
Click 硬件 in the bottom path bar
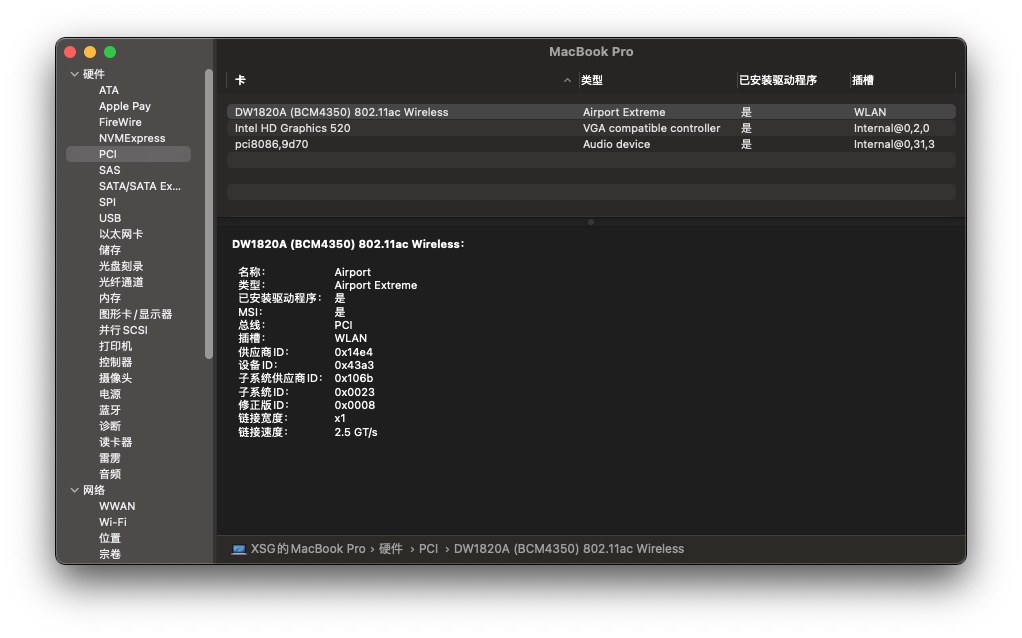(391, 549)
